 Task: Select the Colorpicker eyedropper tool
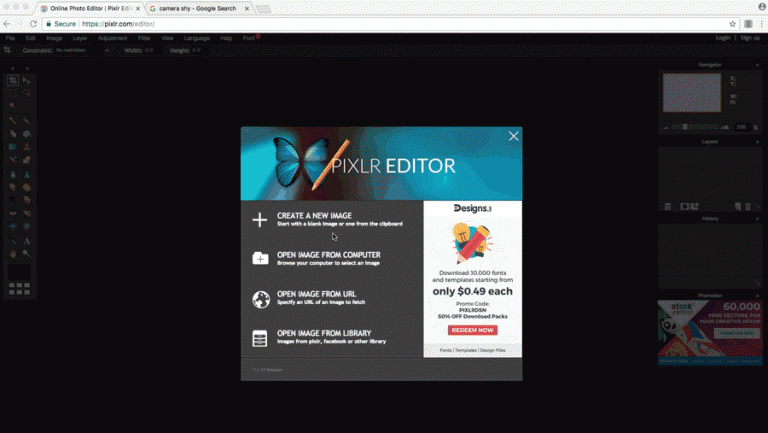pos(13,241)
